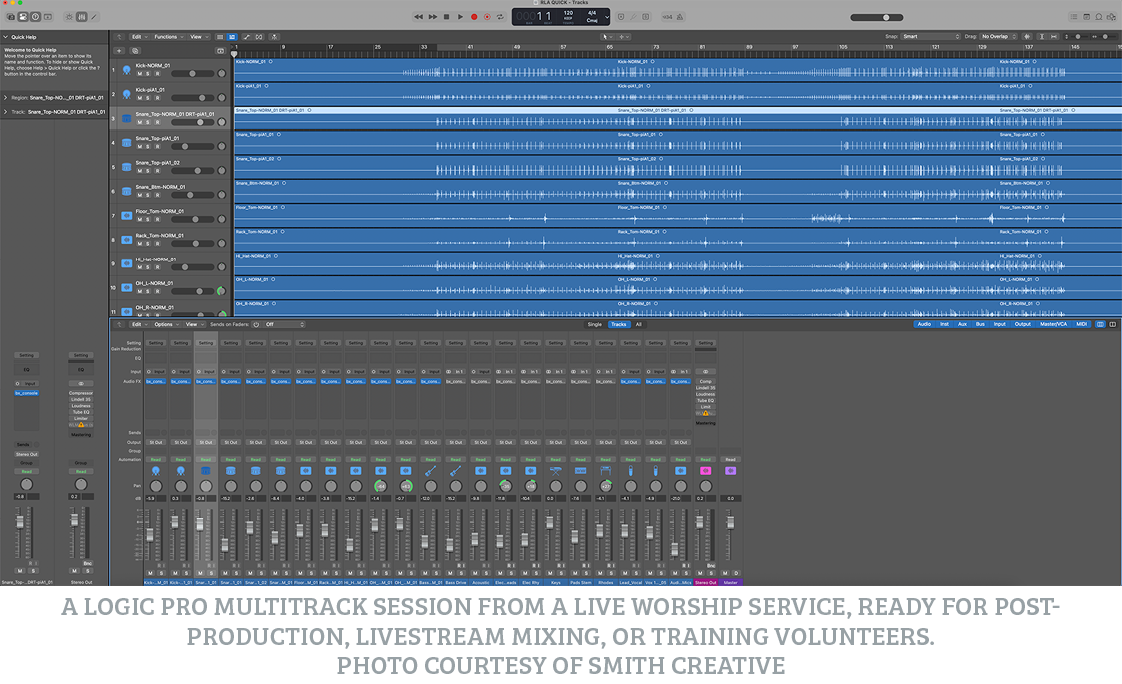Expand the Region inspector disclosure triangle

(x=6, y=98)
